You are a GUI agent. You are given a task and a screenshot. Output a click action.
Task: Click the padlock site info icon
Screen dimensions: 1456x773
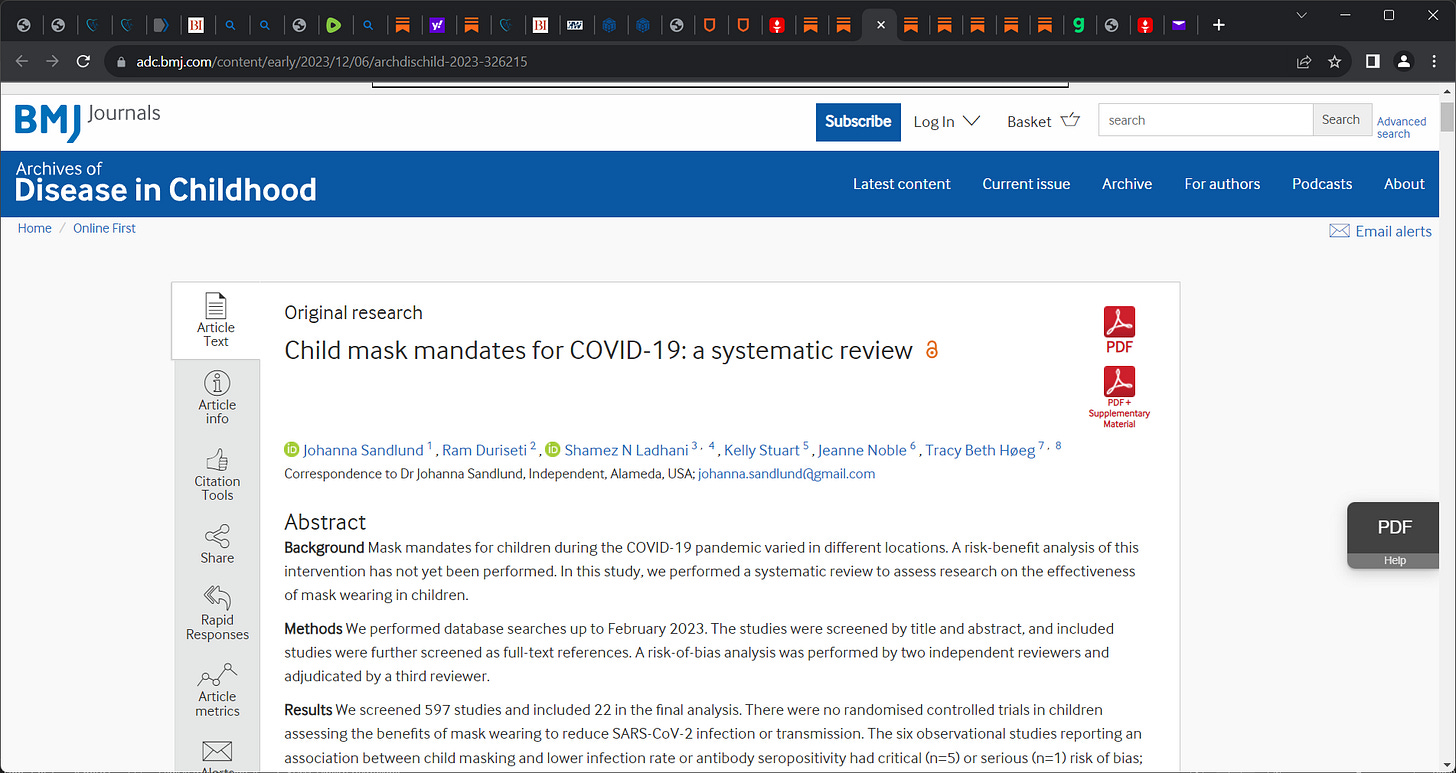[x=122, y=62]
